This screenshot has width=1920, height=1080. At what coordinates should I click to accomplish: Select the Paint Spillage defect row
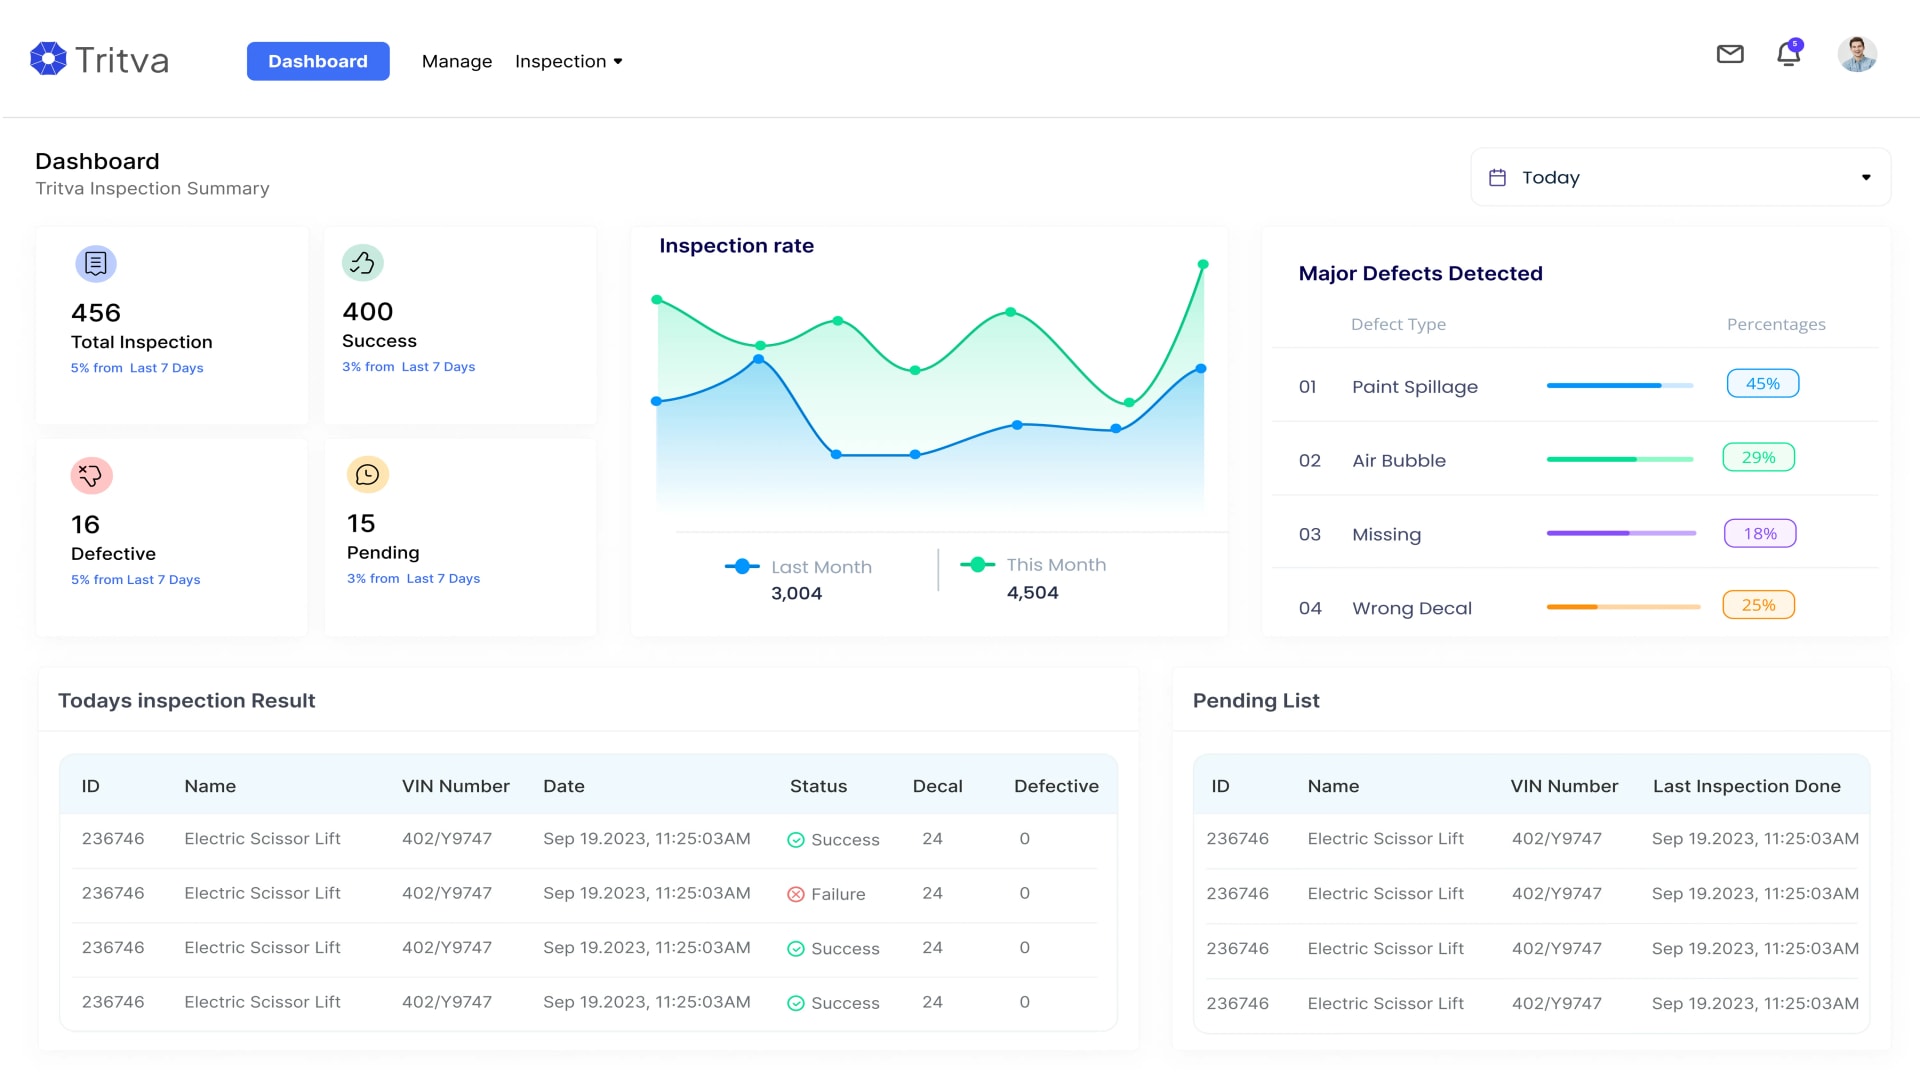[1415, 386]
